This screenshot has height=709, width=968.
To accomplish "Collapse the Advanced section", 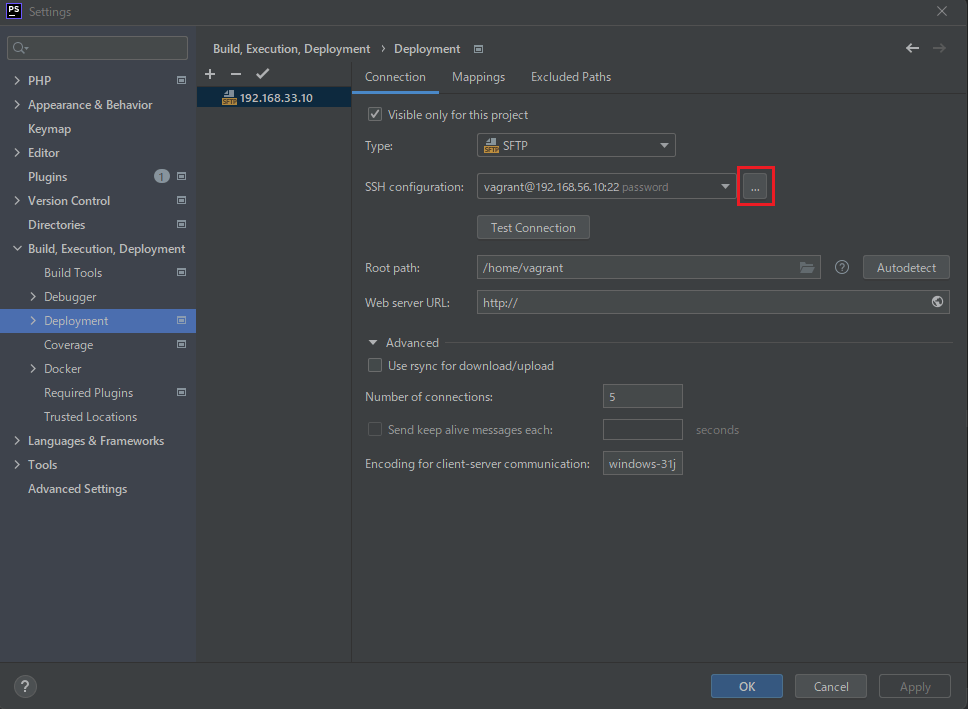I will 373,343.
